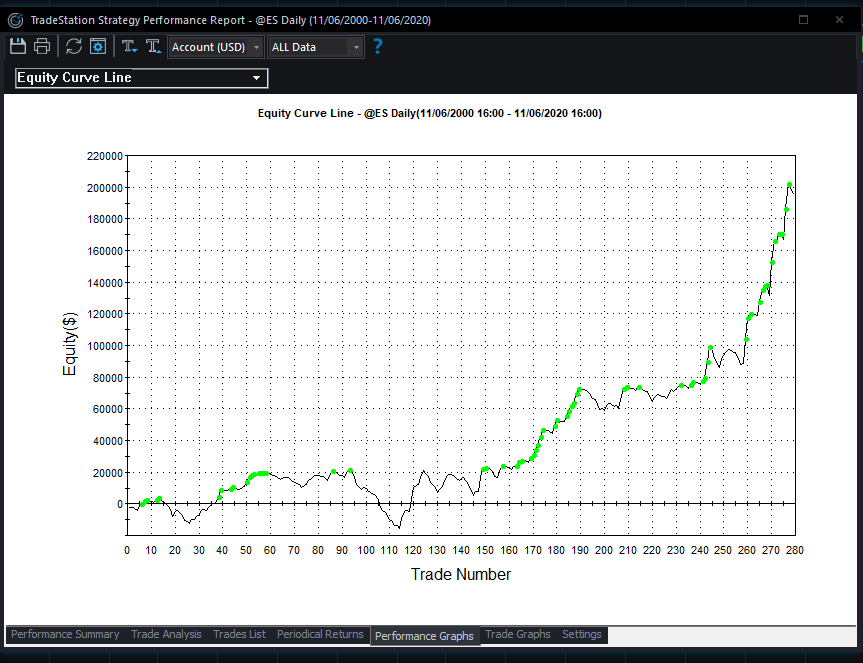The width and height of the screenshot is (863, 663).
Task: Open the Settings tab at the bottom
Action: point(581,634)
